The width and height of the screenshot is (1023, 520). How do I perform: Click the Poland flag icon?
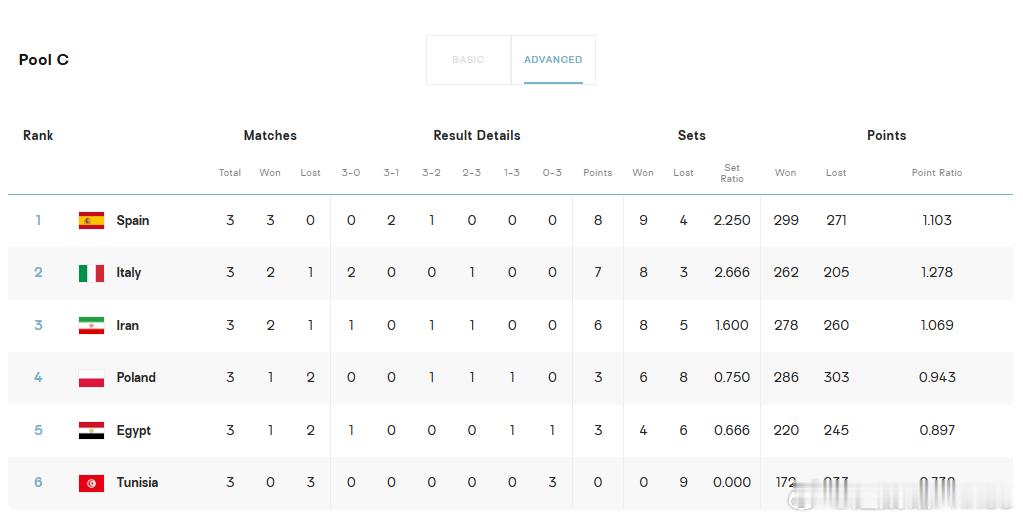click(x=91, y=378)
